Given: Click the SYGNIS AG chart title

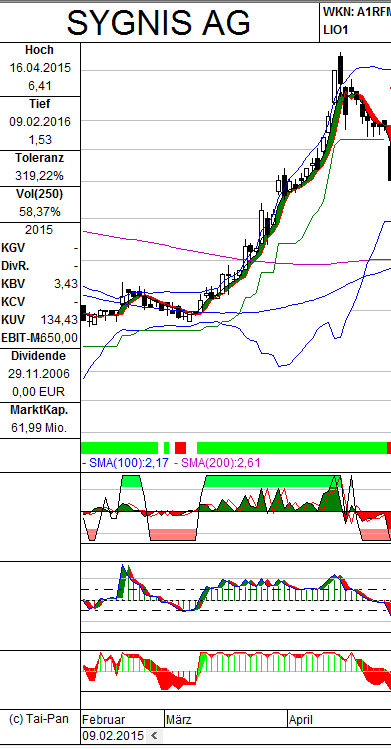Looking at the screenshot, I should pyautogui.click(x=159, y=22).
